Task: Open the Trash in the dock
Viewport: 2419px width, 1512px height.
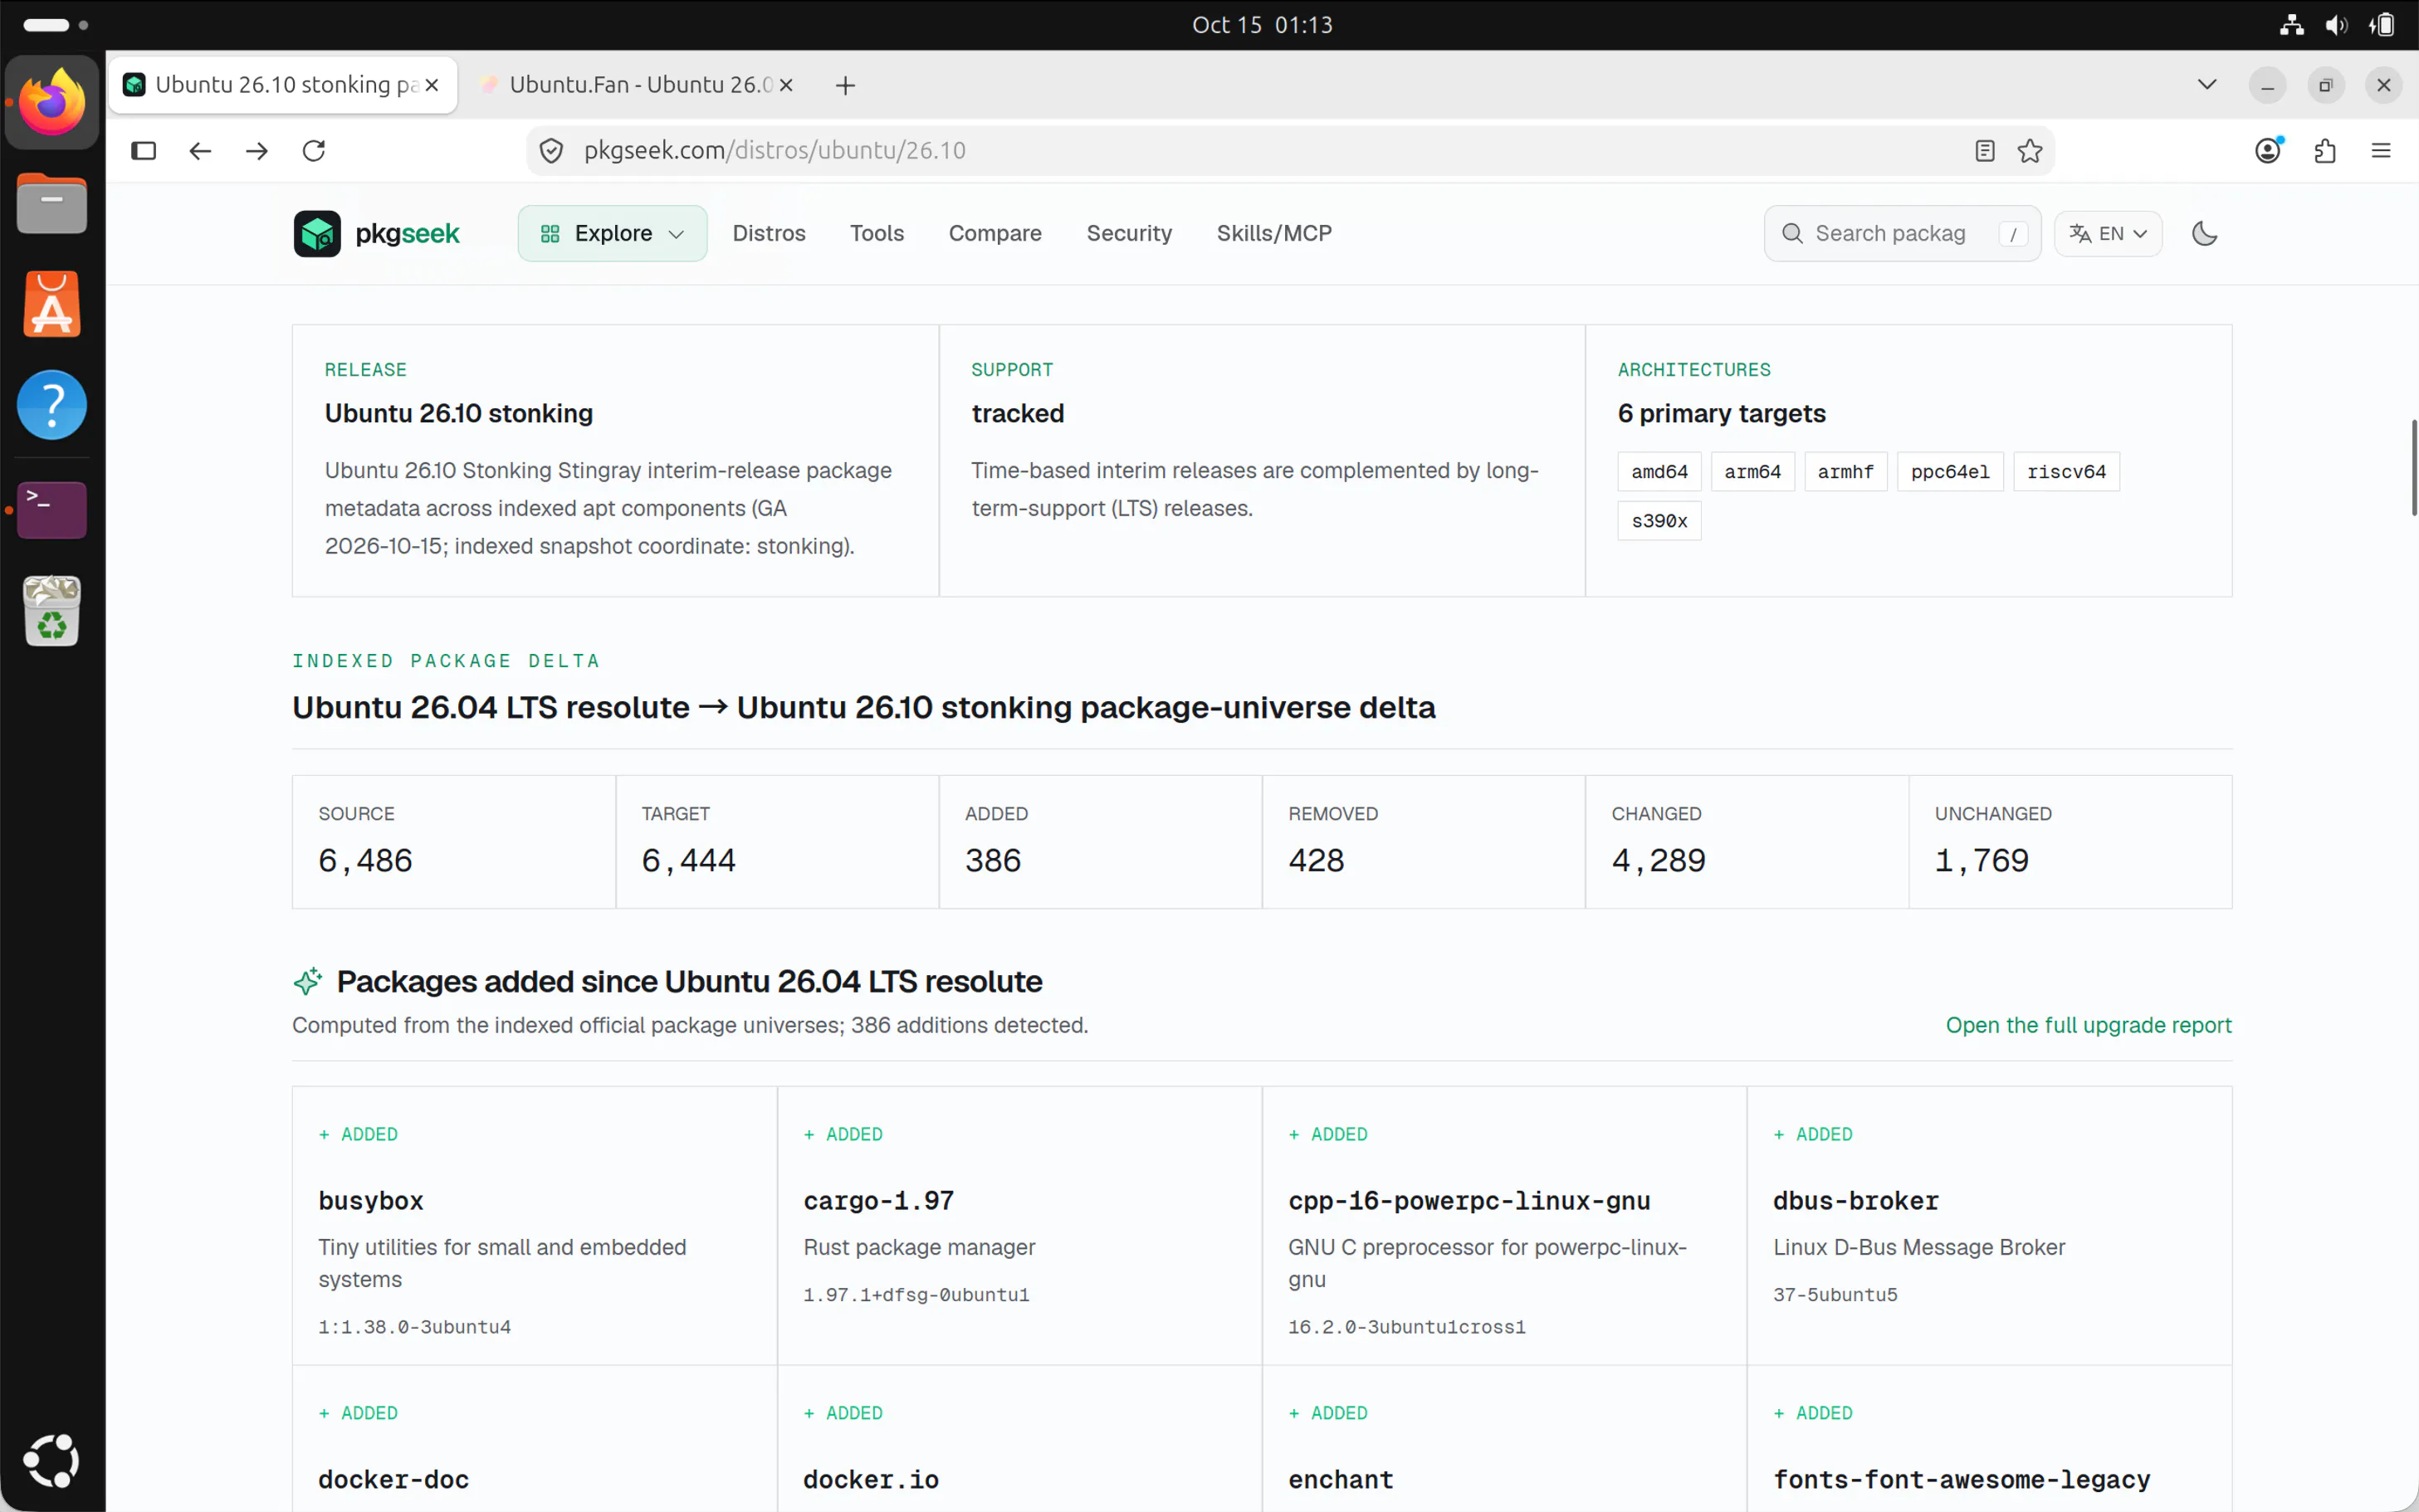Action: tap(52, 611)
